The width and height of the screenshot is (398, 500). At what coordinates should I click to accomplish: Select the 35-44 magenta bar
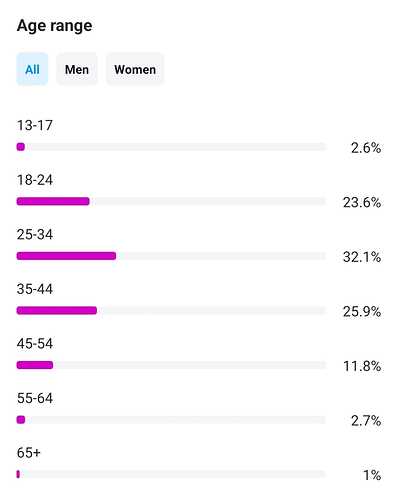pos(57,311)
